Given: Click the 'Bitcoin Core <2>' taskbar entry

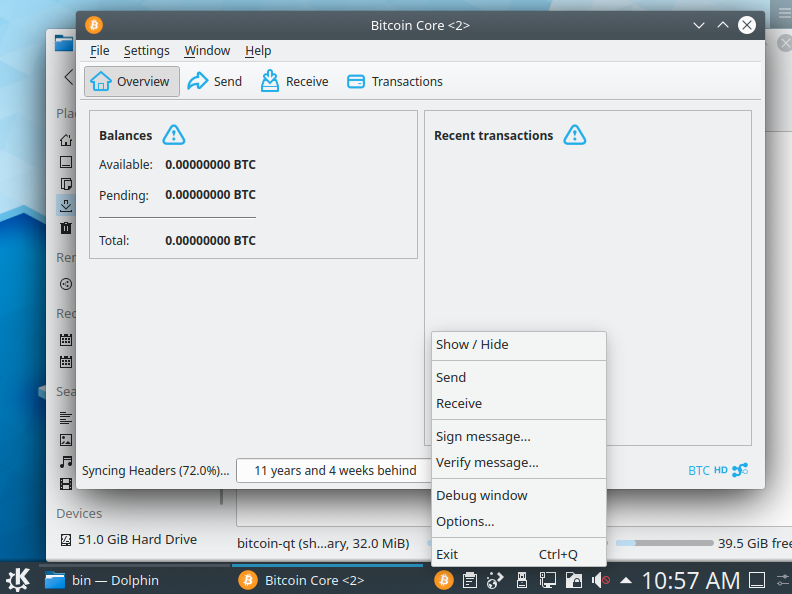Looking at the screenshot, I should tap(327, 580).
